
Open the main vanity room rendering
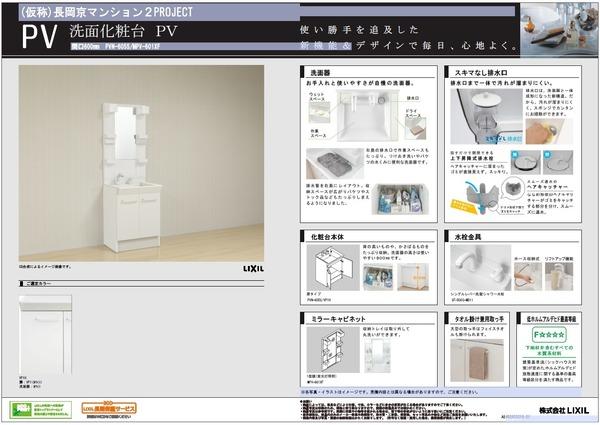[x=141, y=163]
